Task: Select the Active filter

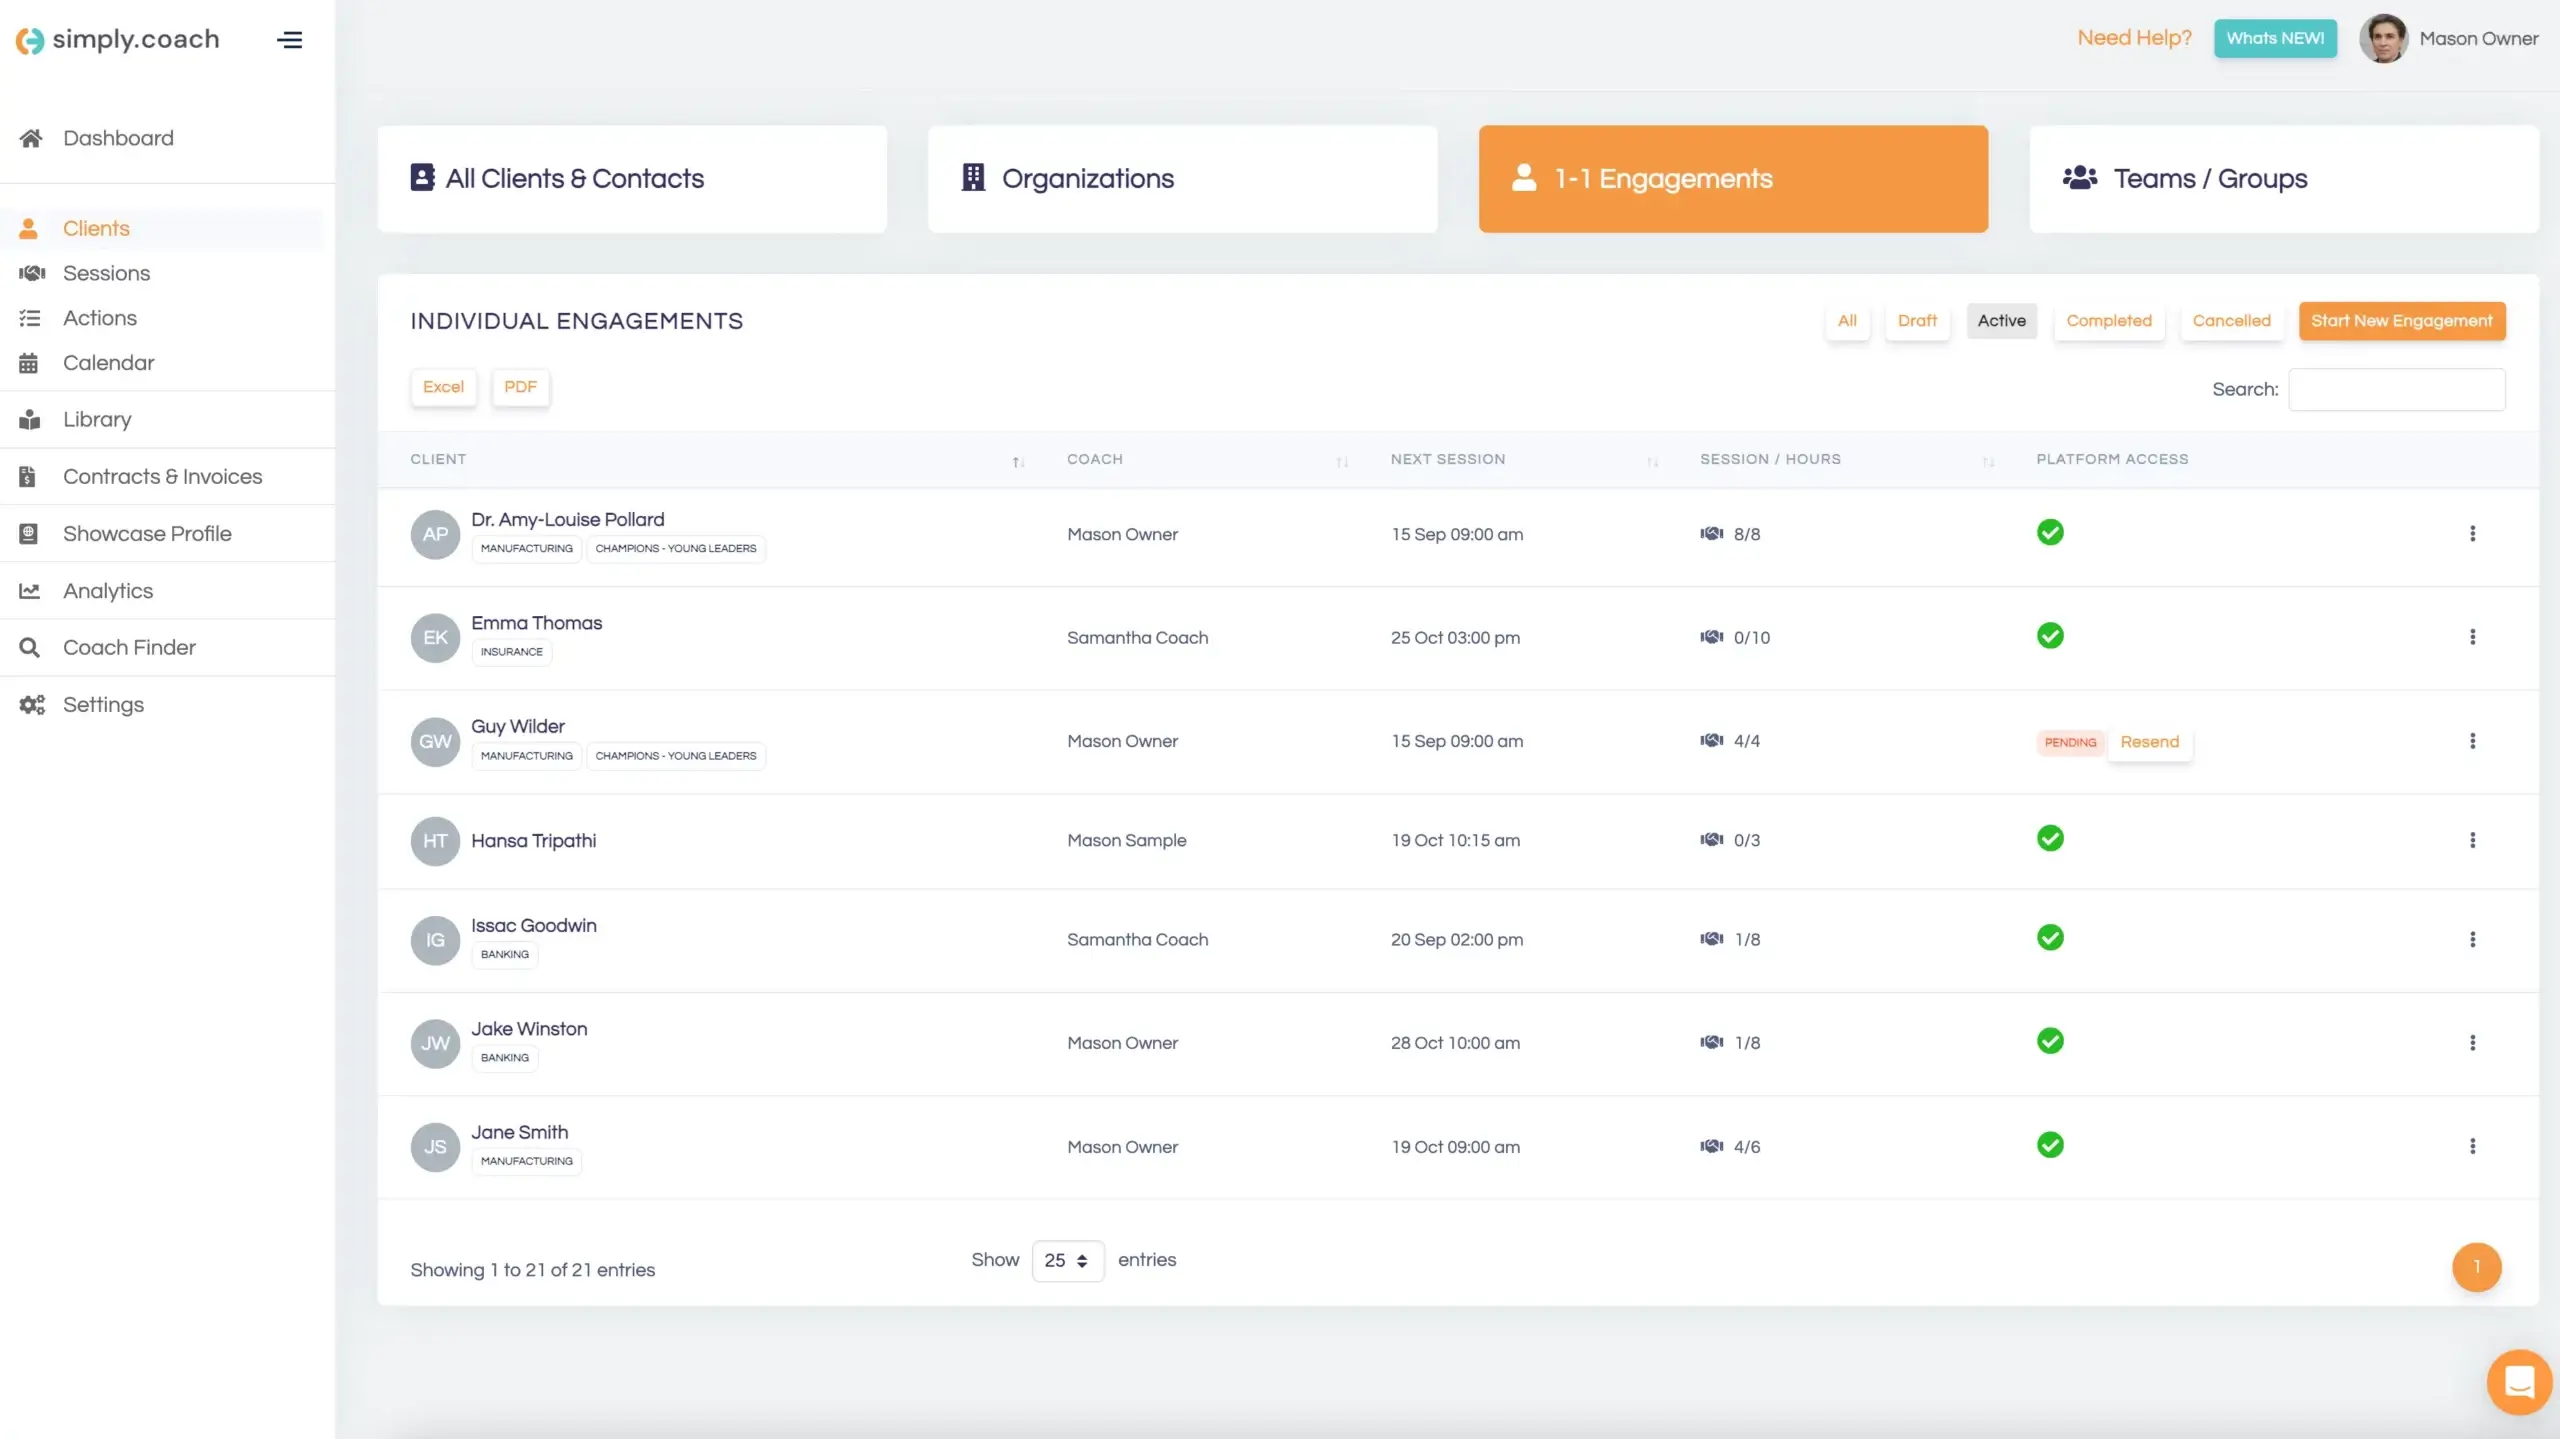Action: [2001, 321]
